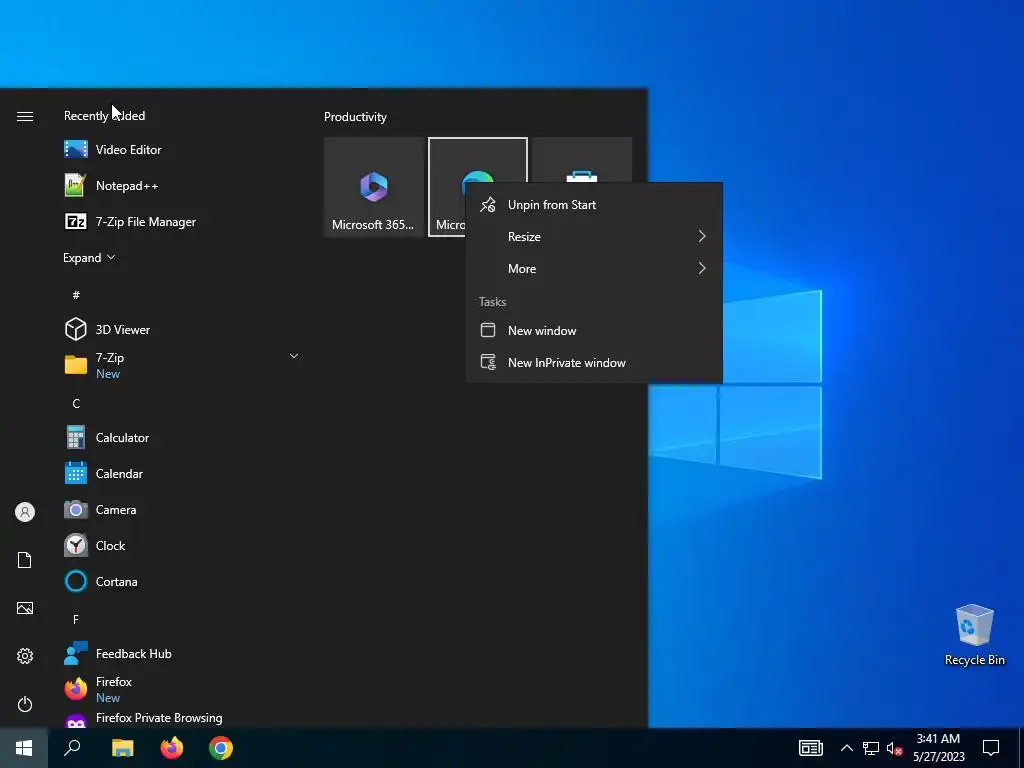Open File Explorer from the taskbar
The height and width of the screenshot is (768, 1024).
[x=122, y=748]
